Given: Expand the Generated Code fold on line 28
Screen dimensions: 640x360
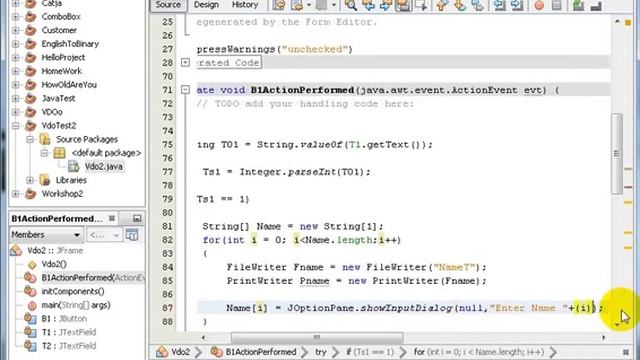Looking at the screenshot, I should (185, 62).
